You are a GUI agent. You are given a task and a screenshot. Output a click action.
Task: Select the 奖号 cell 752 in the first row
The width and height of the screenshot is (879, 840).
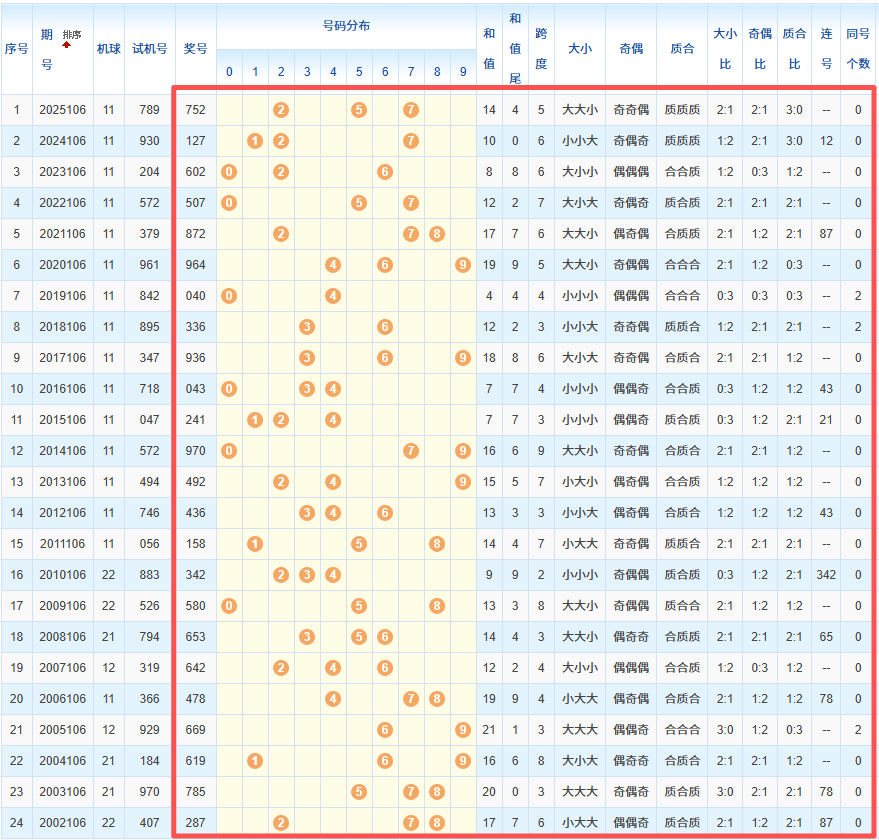click(196, 109)
